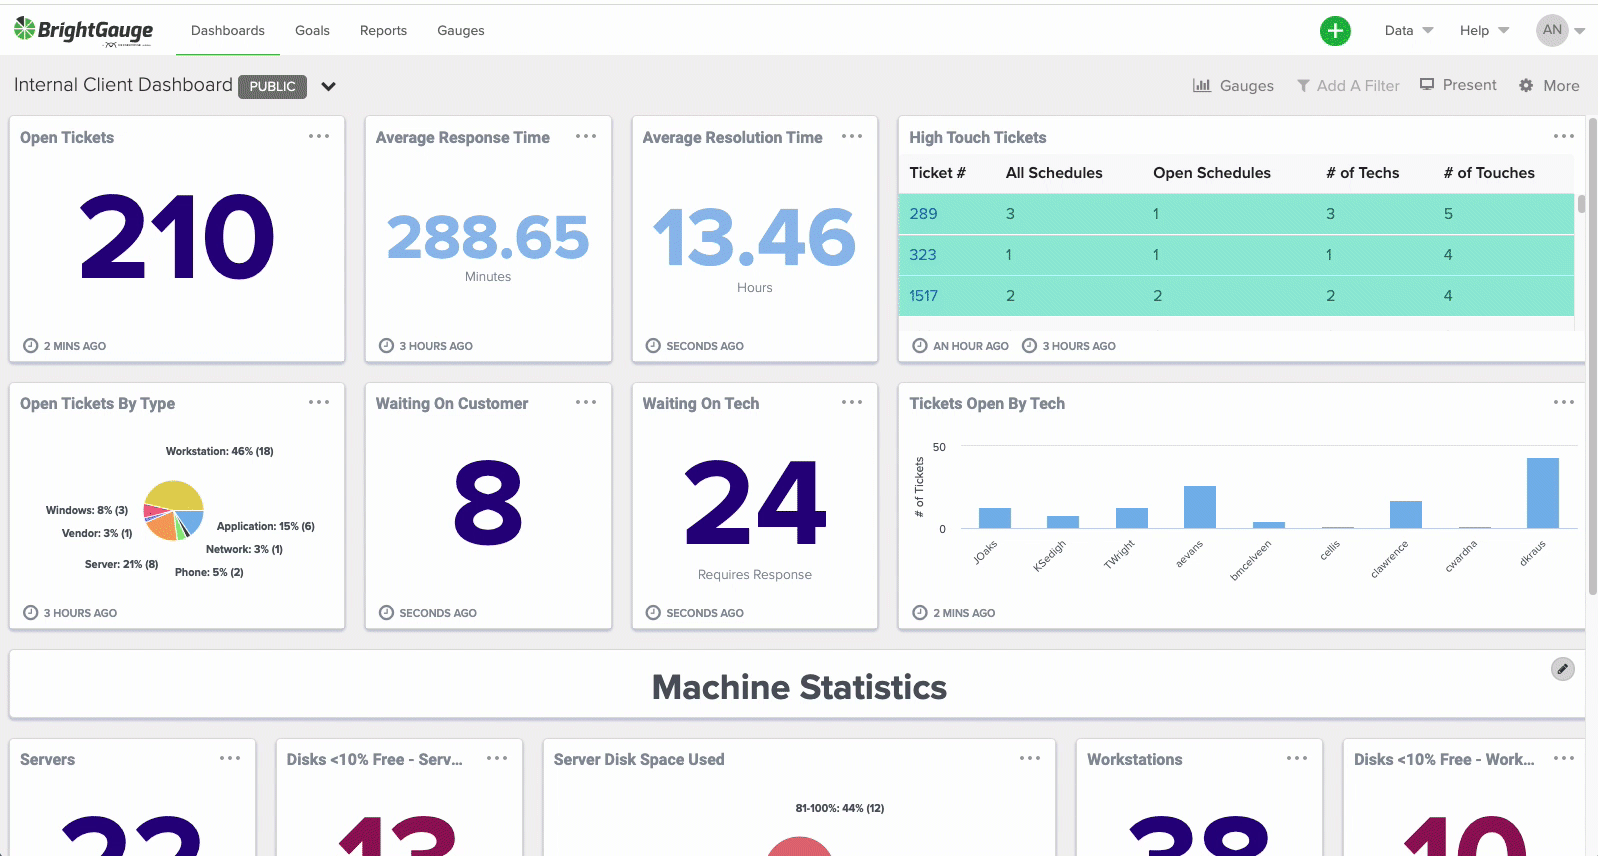Click the Waiting On Customer number 8
This screenshot has width=1598, height=856.
coord(488,503)
